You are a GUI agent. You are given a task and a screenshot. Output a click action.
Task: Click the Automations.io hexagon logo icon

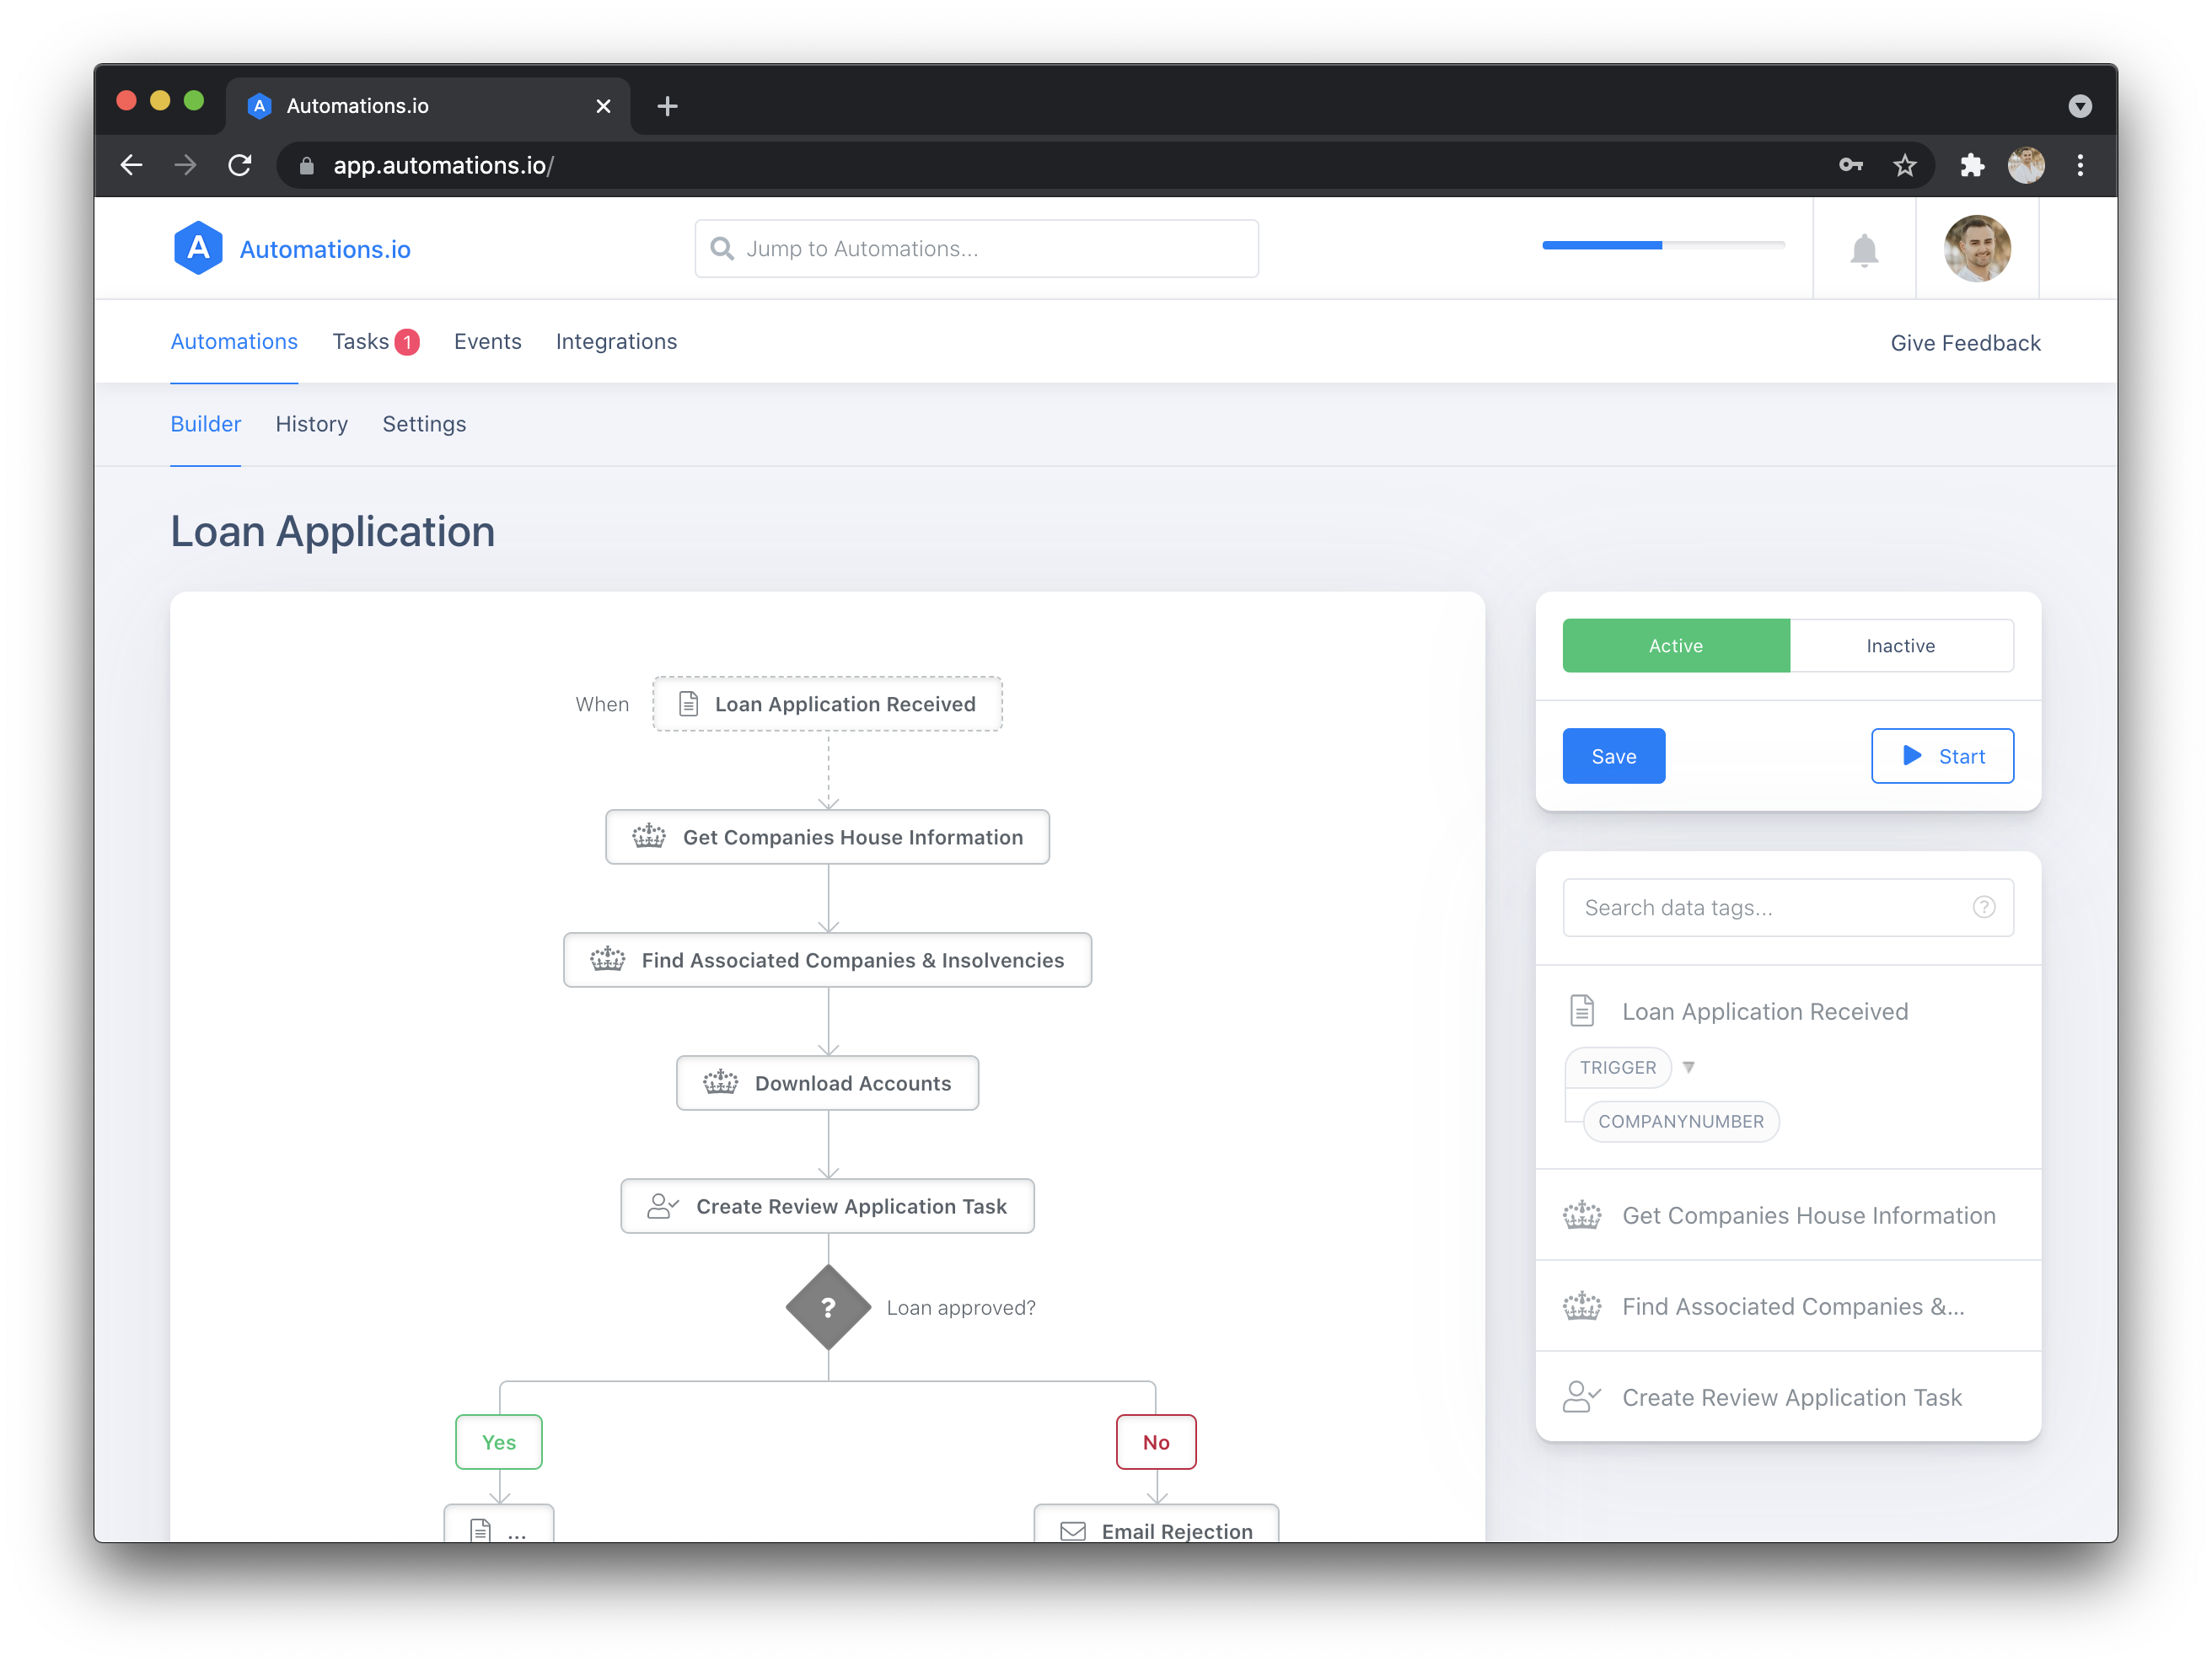(198, 248)
